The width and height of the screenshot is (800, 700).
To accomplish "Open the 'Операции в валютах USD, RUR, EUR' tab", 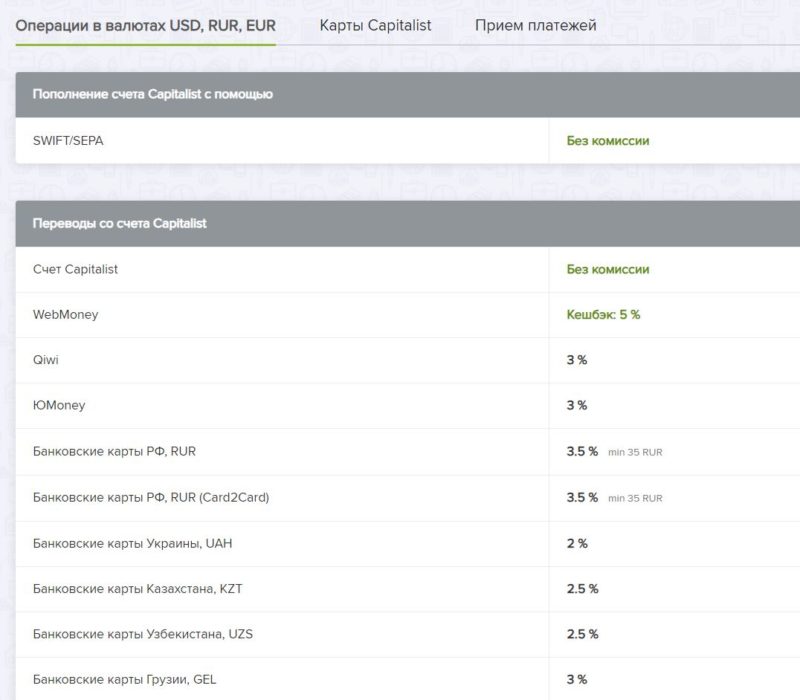I will (x=145, y=26).
